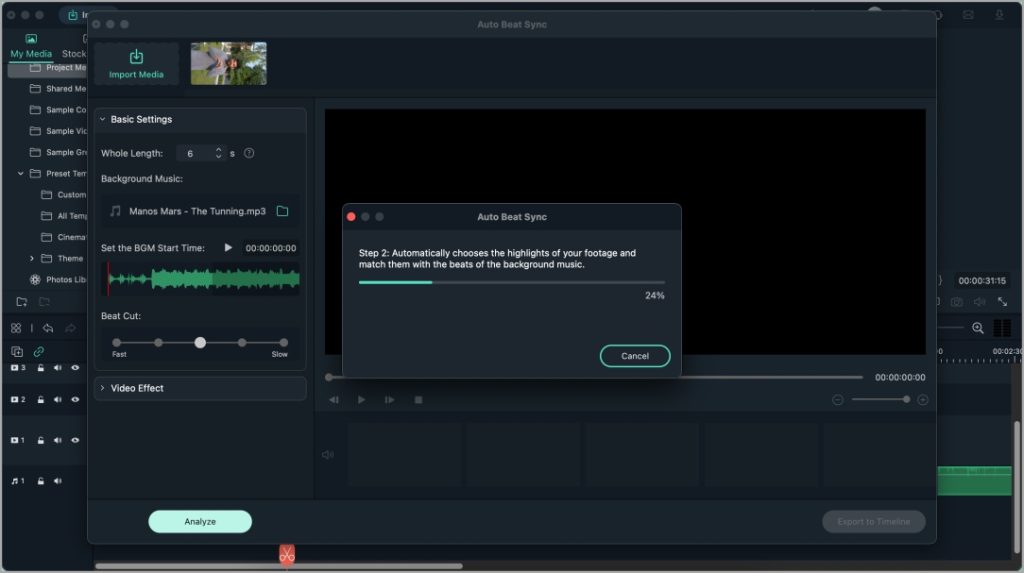Click the add track icon
The height and width of the screenshot is (573, 1024).
pos(17,352)
